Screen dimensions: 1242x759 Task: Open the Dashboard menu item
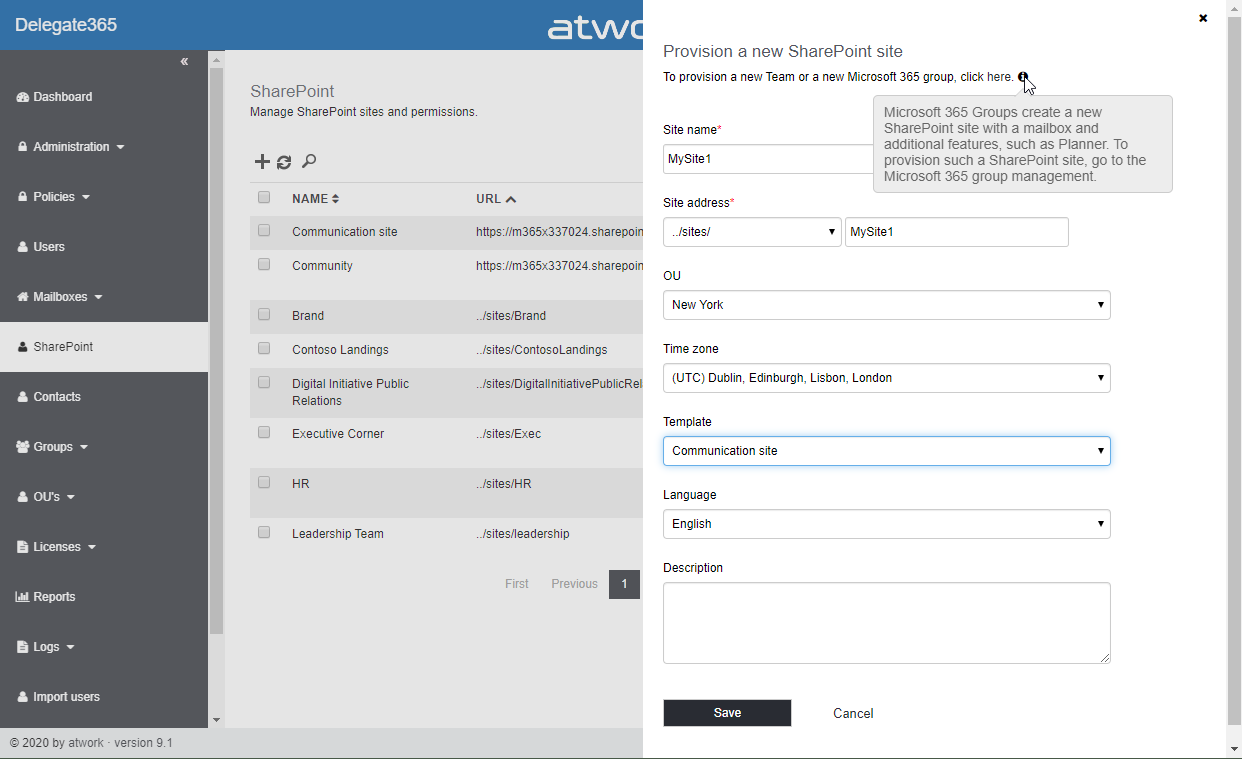click(62, 97)
